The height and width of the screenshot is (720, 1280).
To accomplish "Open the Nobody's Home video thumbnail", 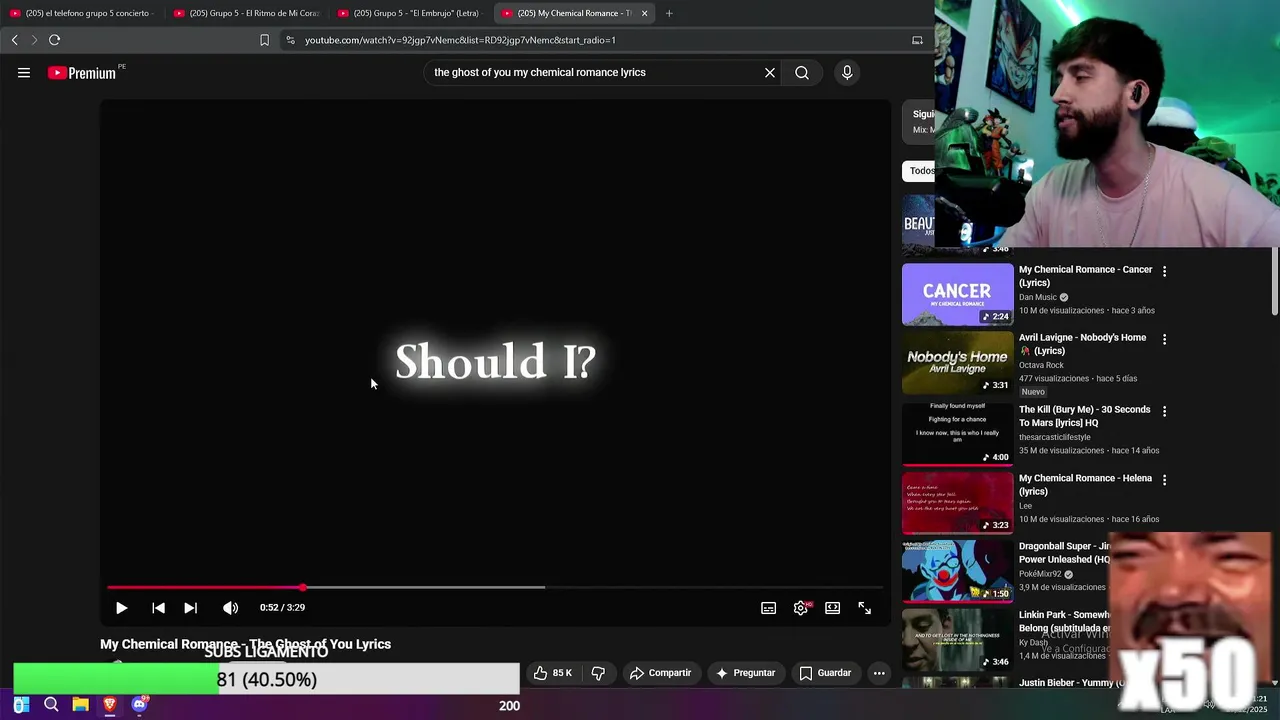I will coord(957,362).
